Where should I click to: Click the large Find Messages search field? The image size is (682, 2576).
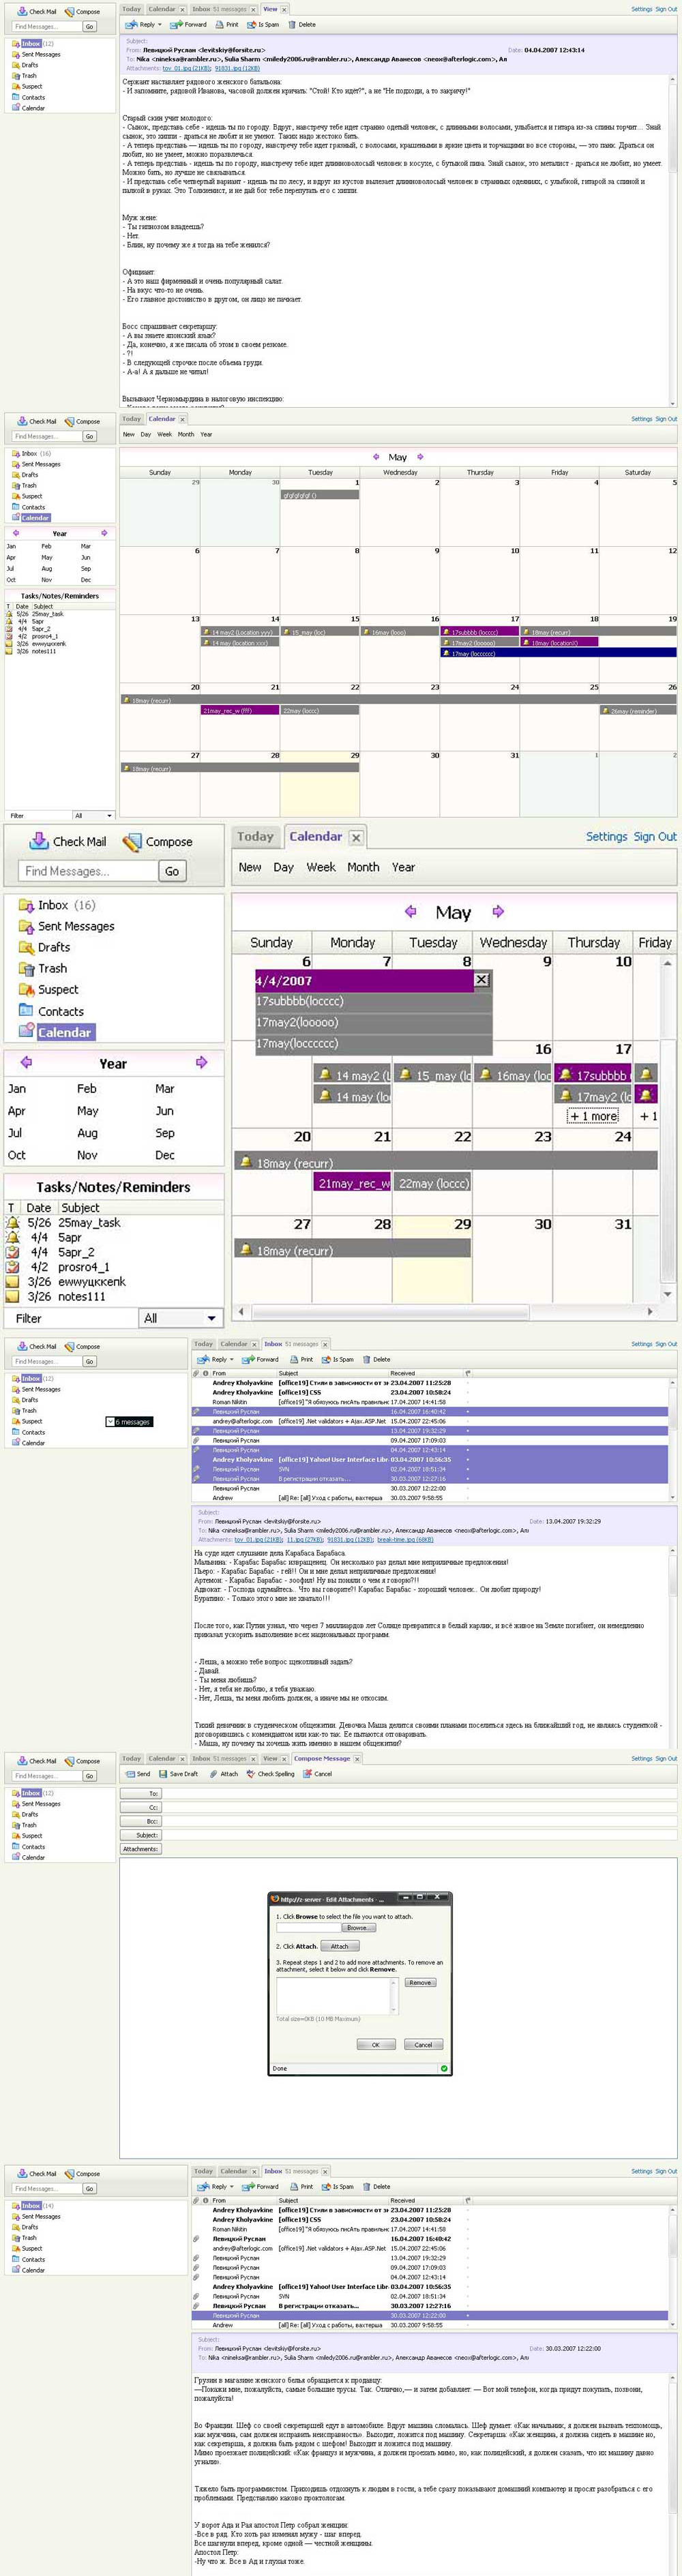[88, 871]
